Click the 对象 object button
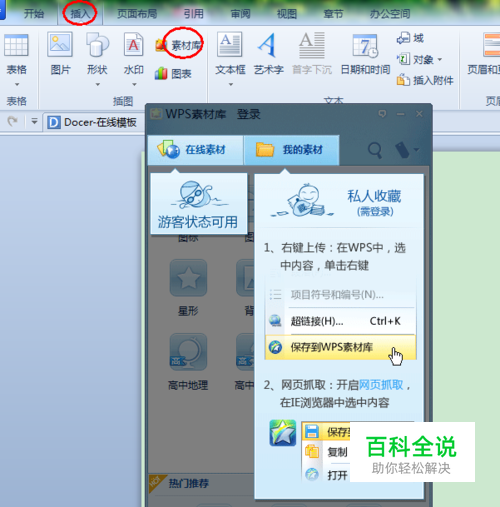This screenshot has height=507, width=500. [415, 60]
